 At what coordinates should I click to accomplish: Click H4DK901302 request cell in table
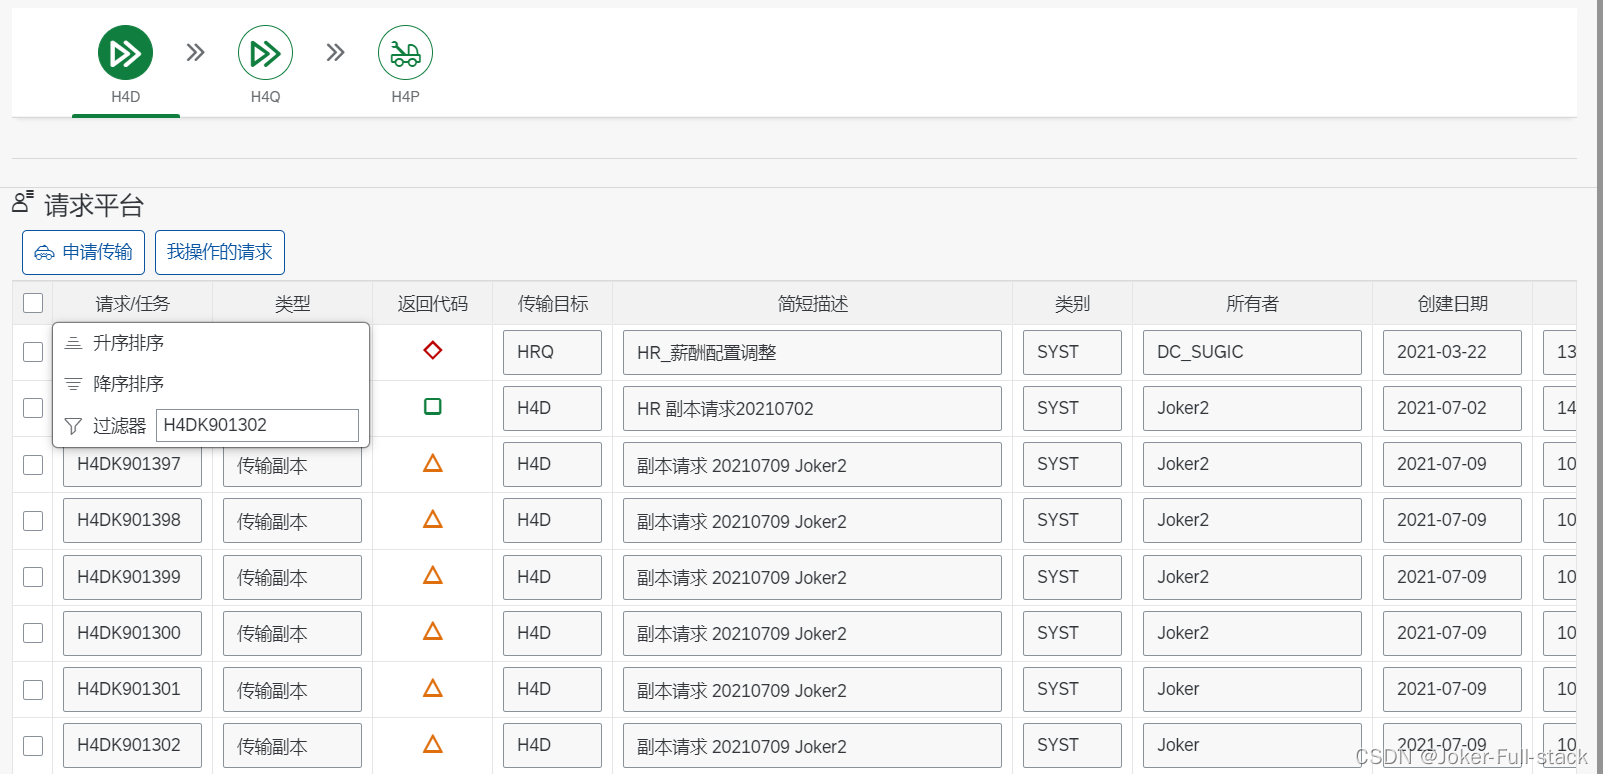click(x=133, y=745)
